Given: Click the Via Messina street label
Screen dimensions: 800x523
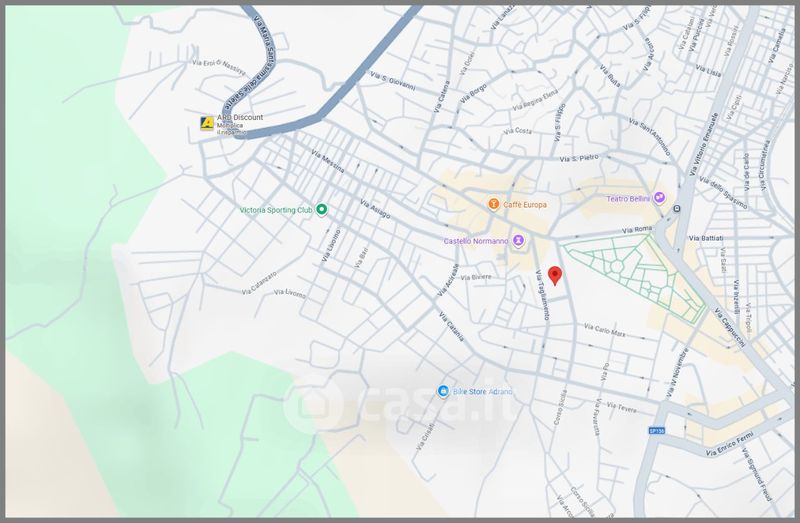Looking at the screenshot, I should 329,163.
